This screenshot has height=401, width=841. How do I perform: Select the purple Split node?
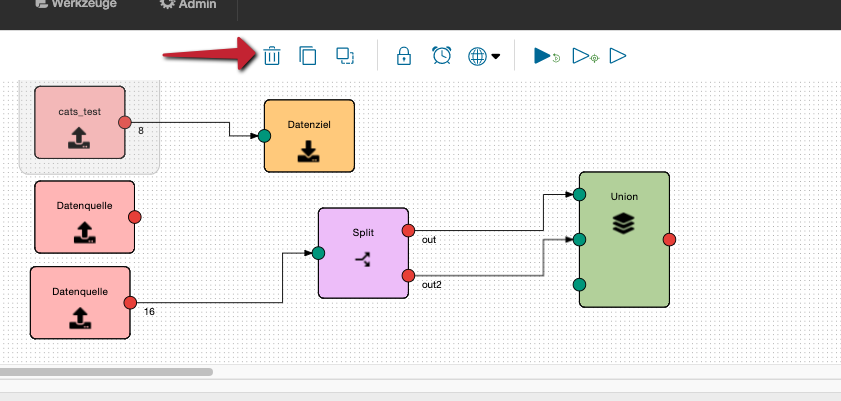363,253
